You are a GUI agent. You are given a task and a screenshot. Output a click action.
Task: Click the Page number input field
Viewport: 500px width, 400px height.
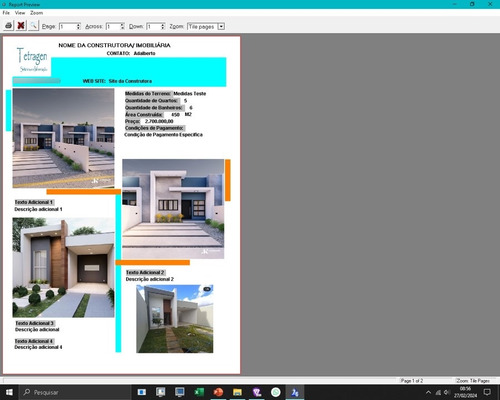68,26
